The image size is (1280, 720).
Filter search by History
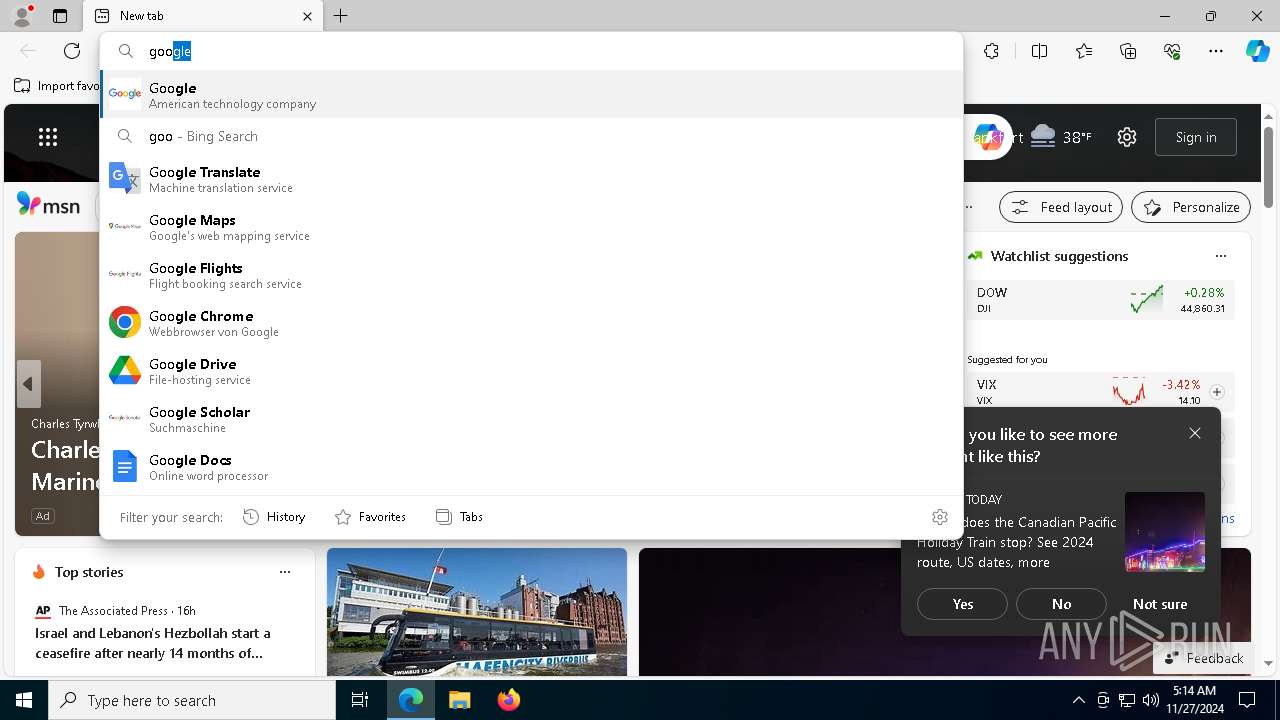pos(274,517)
